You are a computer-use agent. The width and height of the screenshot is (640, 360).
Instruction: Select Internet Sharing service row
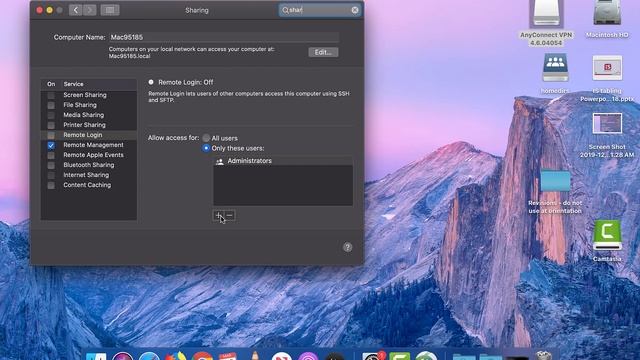(89, 175)
